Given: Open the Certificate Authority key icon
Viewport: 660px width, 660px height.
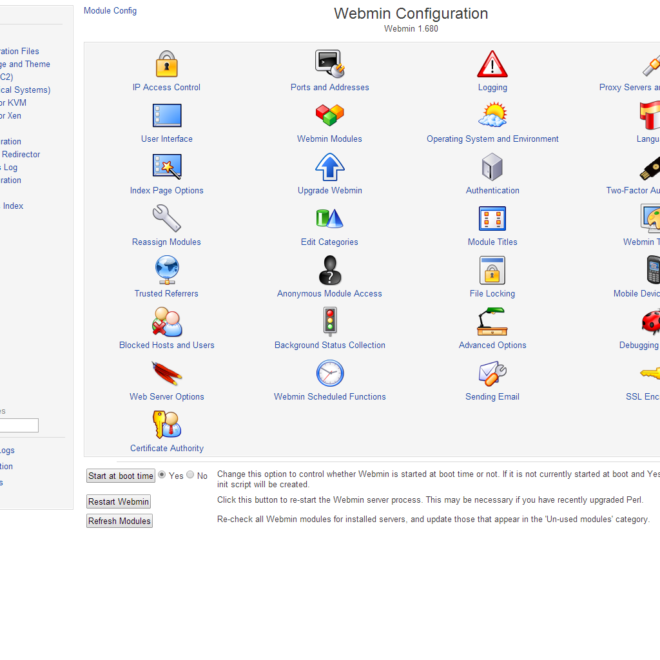Looking at the screenshot, I should (x=167, y=425).
